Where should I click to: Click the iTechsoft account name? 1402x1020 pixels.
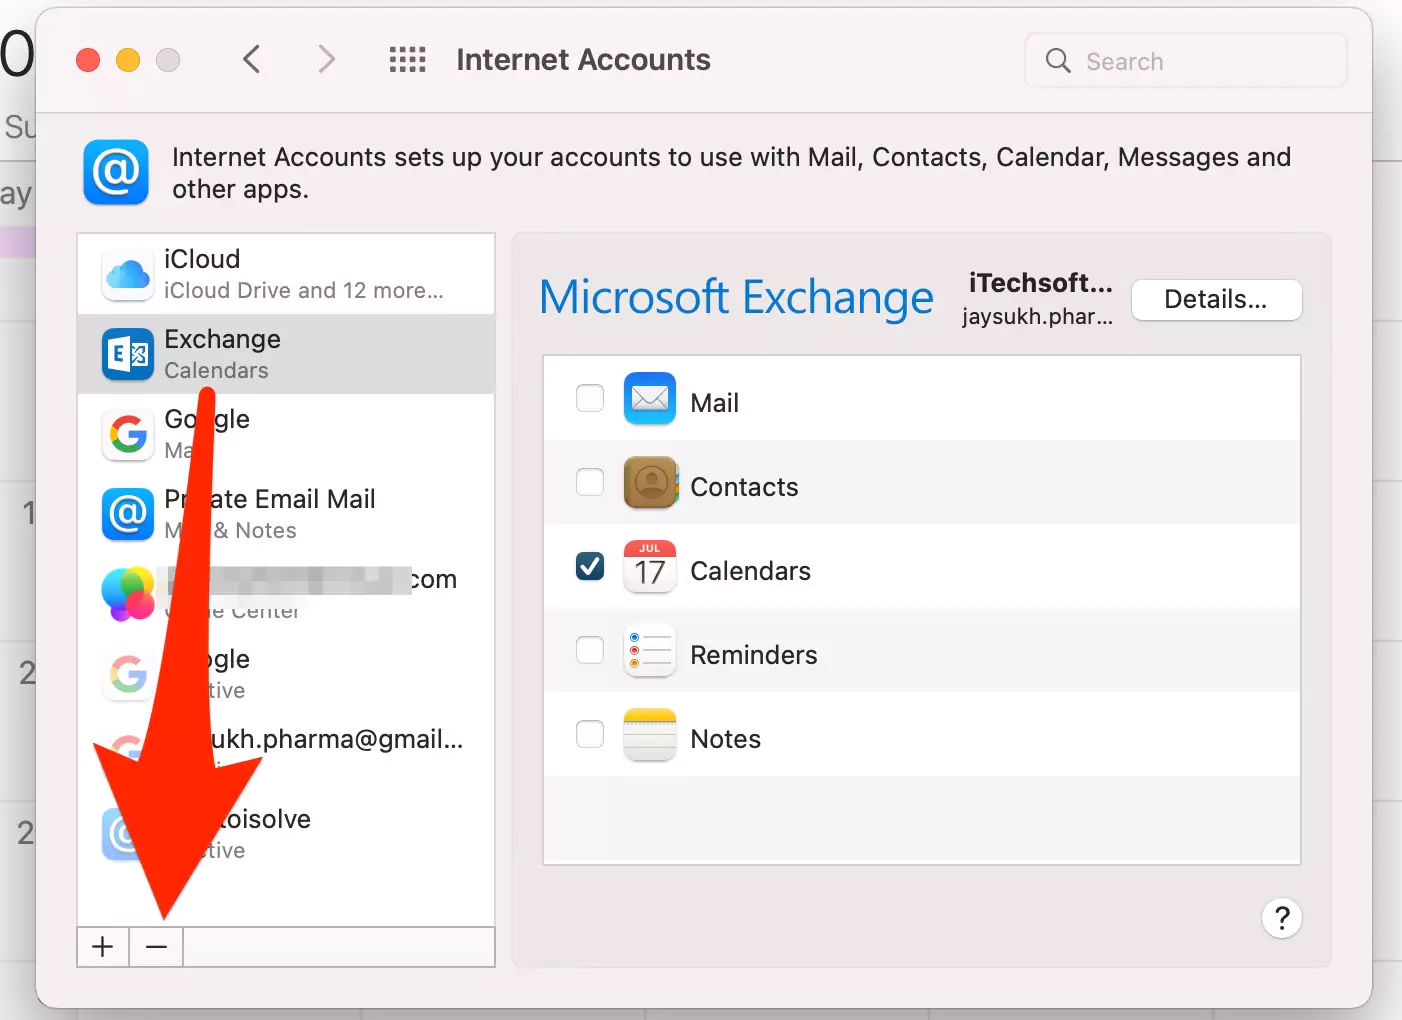[x=1040, y=283]
